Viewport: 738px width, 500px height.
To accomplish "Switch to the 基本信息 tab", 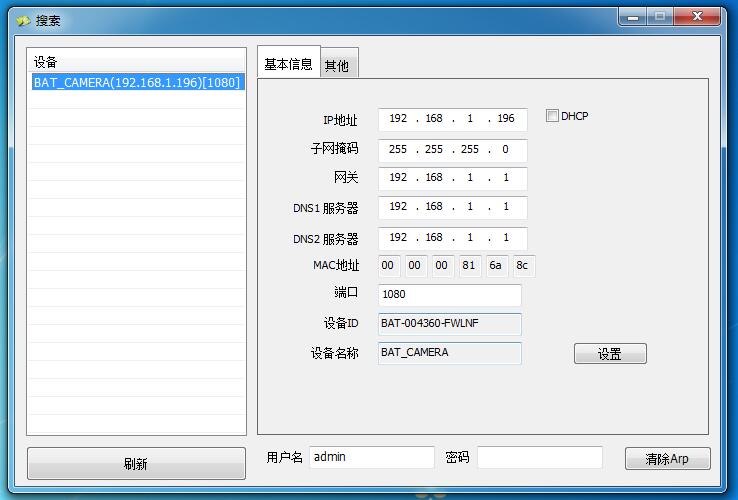I will [x=289, y=64].
